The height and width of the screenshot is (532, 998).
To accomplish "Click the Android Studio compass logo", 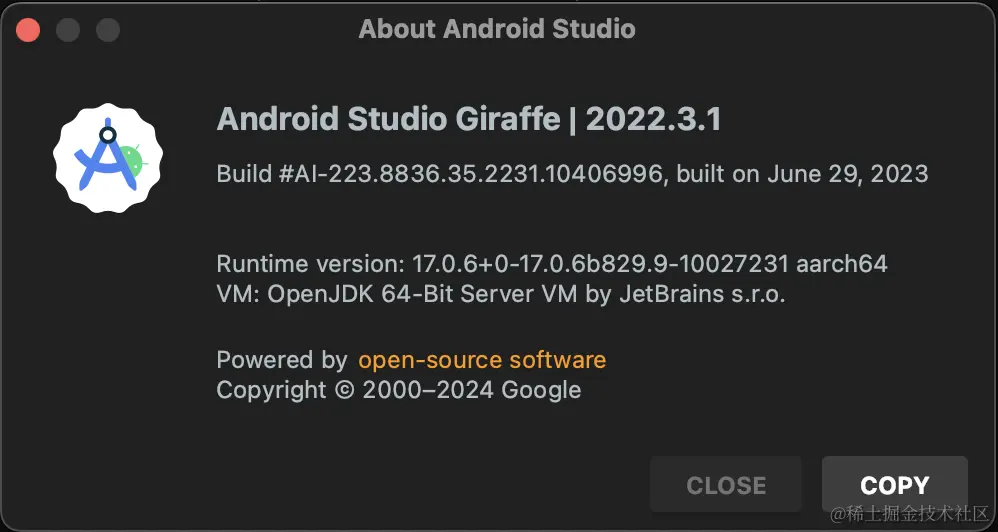I will point(107,156).
